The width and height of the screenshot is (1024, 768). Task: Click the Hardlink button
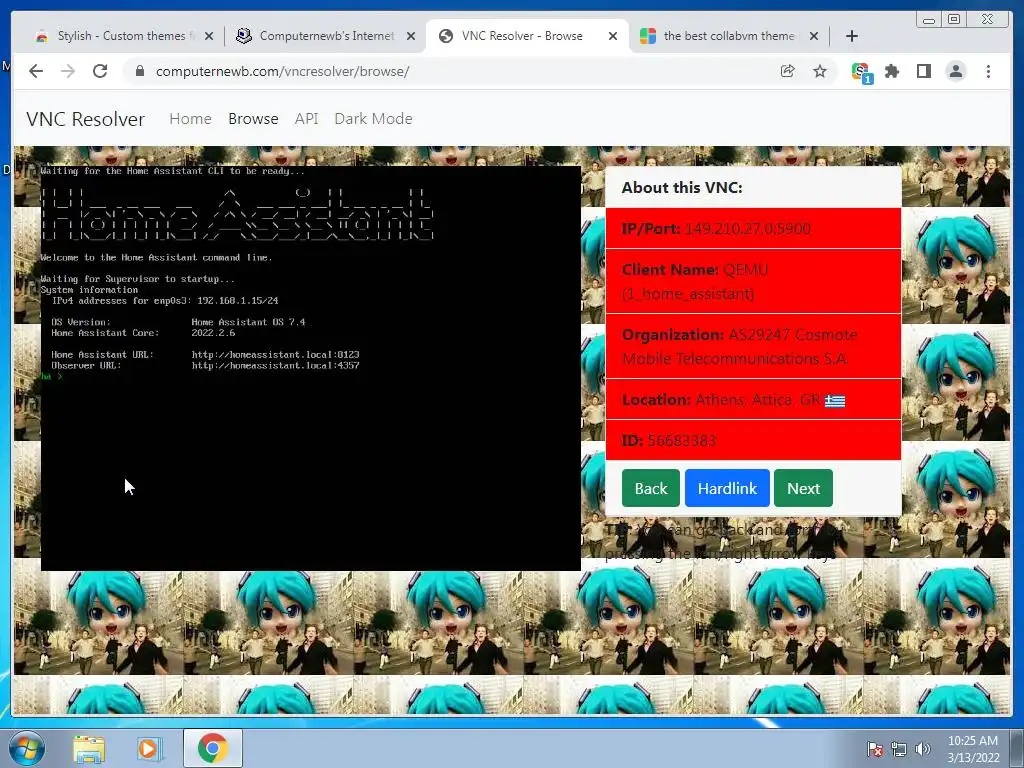727,488
